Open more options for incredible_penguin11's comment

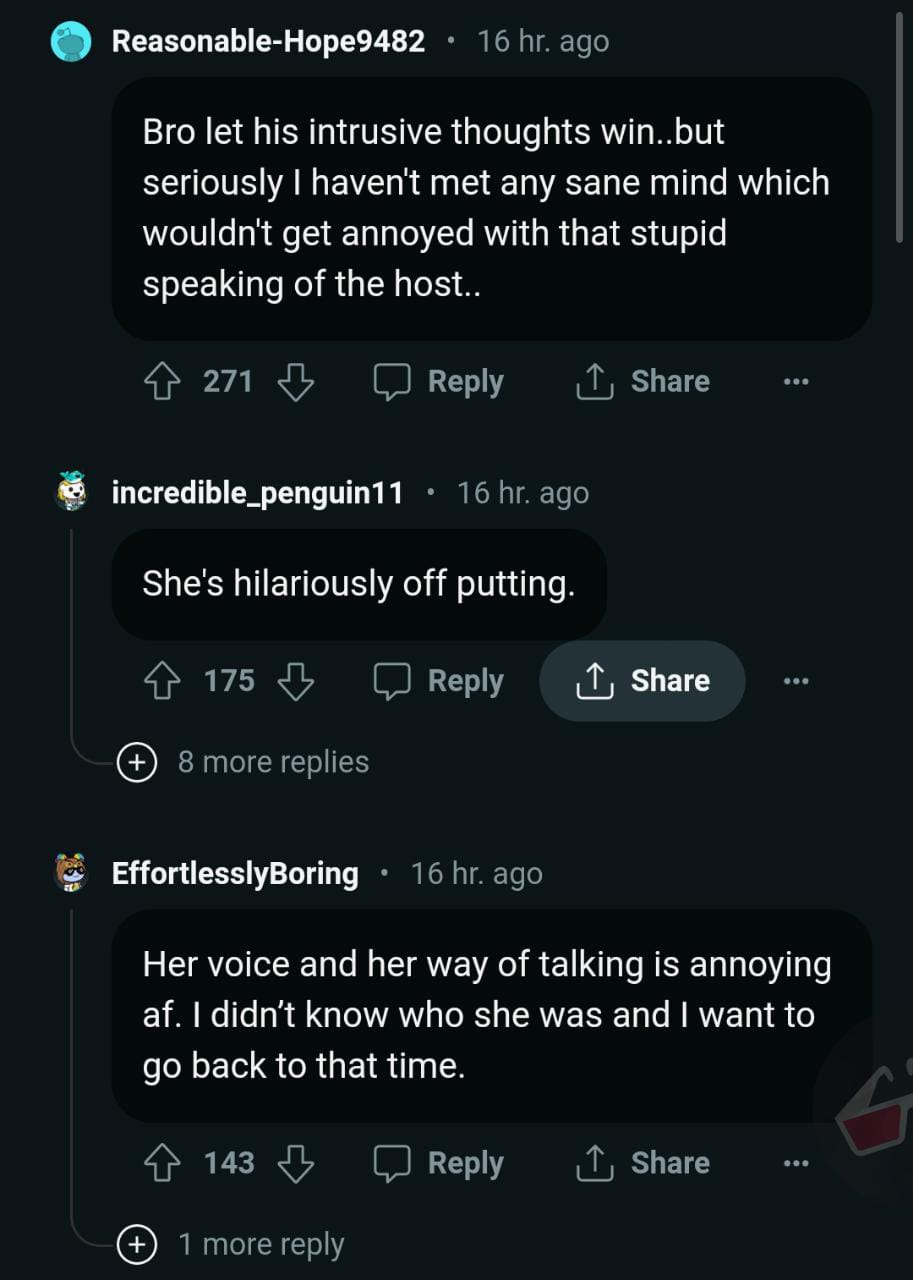pyautogui.click(x=795, y=681)
